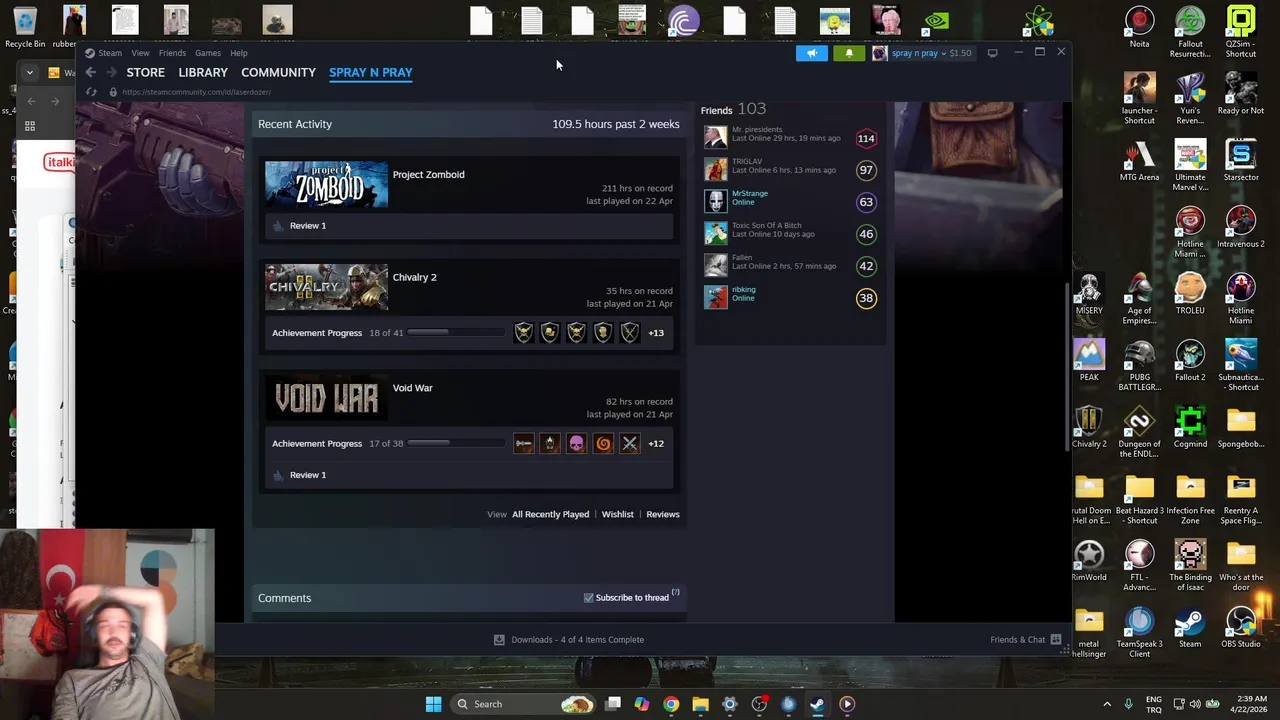Image resolution: width=1280 pixels, height=720 pixels.
Task: Show Void War +12 more achievements
Action: (x=656, y=444)
